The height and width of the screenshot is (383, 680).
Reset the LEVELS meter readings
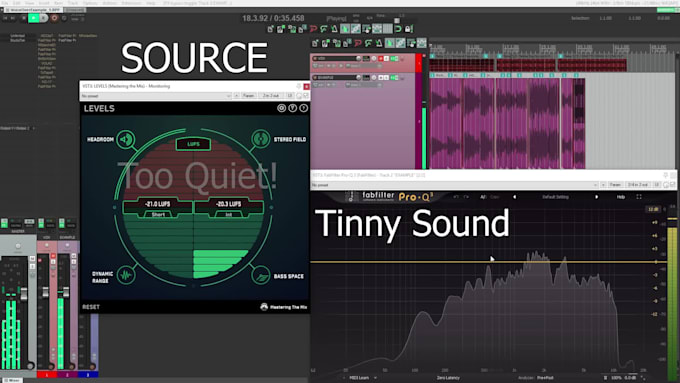(x=91, y=307)
